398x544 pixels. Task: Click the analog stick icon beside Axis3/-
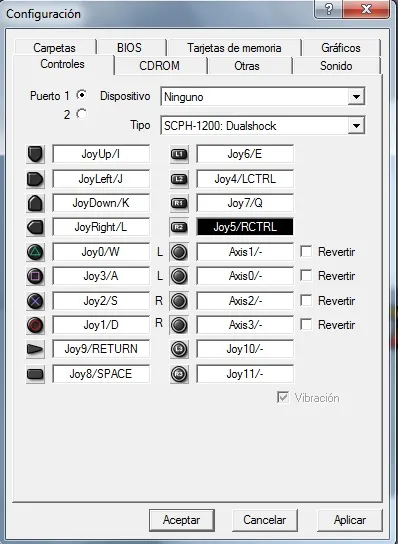click(x=179, y=325)
